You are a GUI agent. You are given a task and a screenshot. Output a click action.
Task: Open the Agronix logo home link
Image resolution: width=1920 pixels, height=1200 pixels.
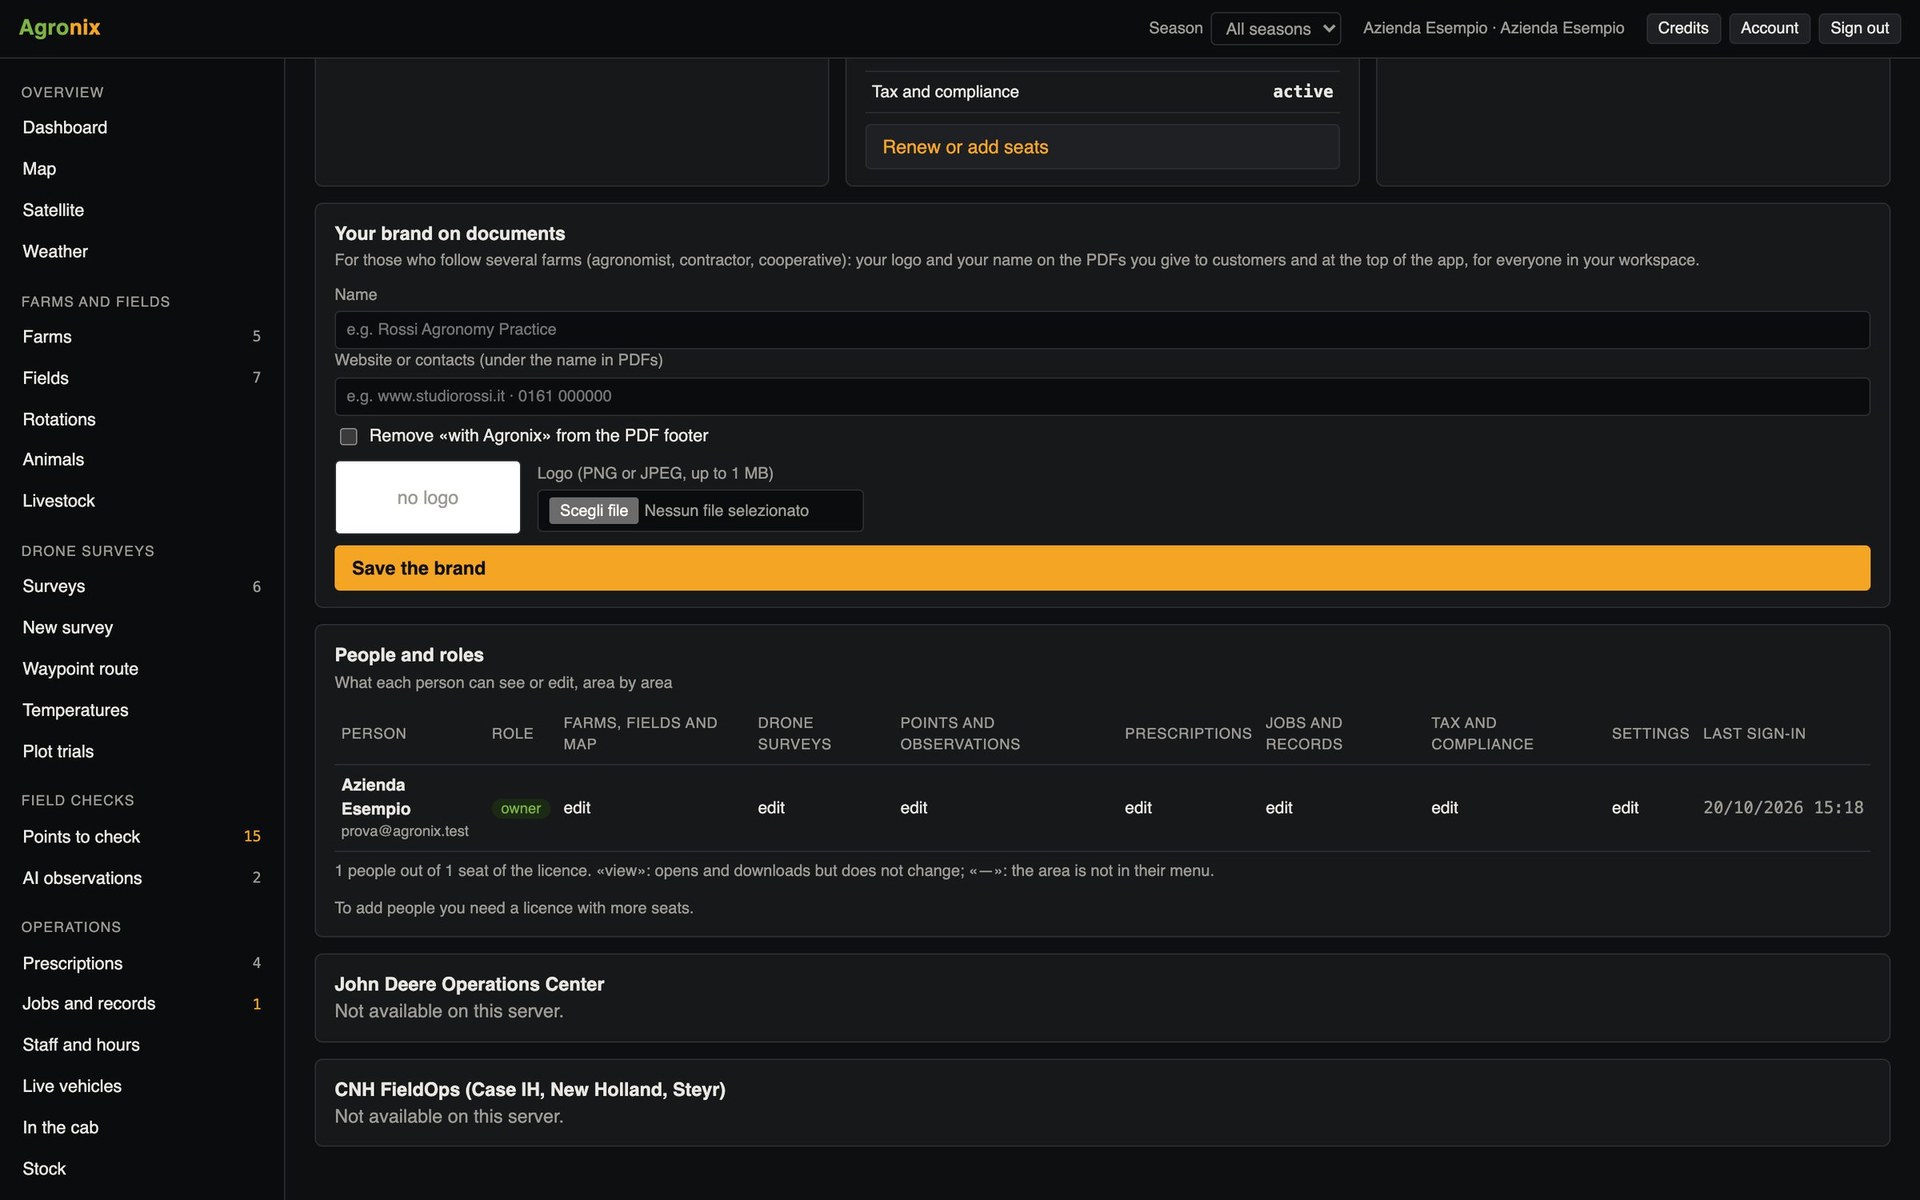point(59,28)
